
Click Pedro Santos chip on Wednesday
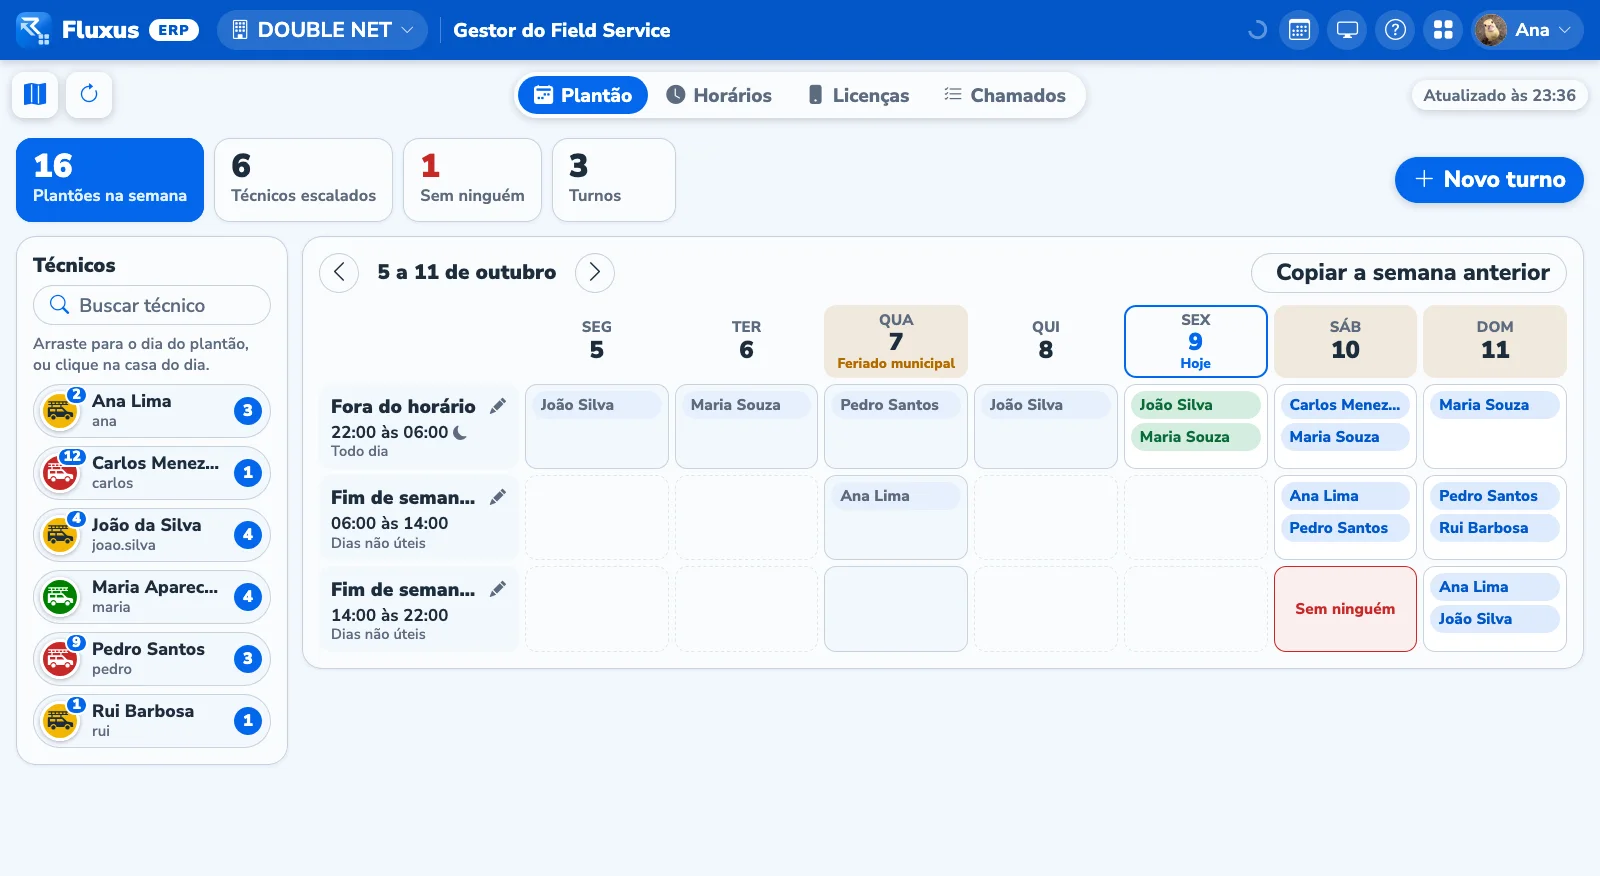(x=896, y=405)
